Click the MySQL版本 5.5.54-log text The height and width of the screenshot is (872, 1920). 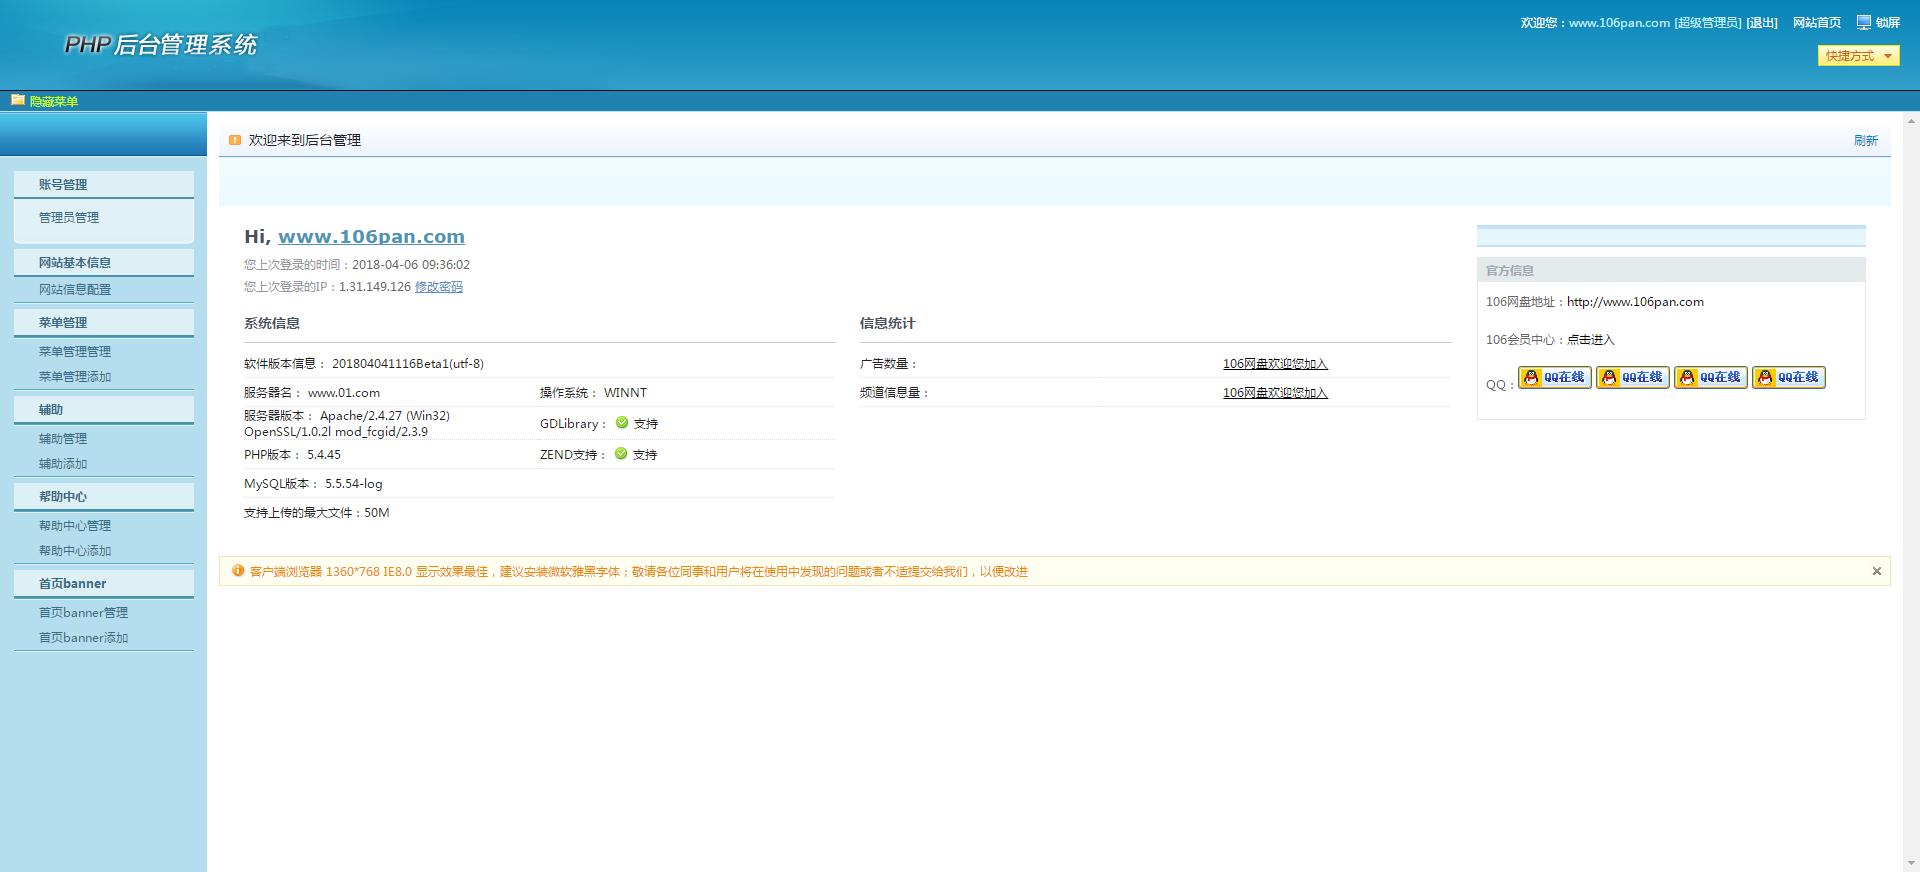pos(313,483)
